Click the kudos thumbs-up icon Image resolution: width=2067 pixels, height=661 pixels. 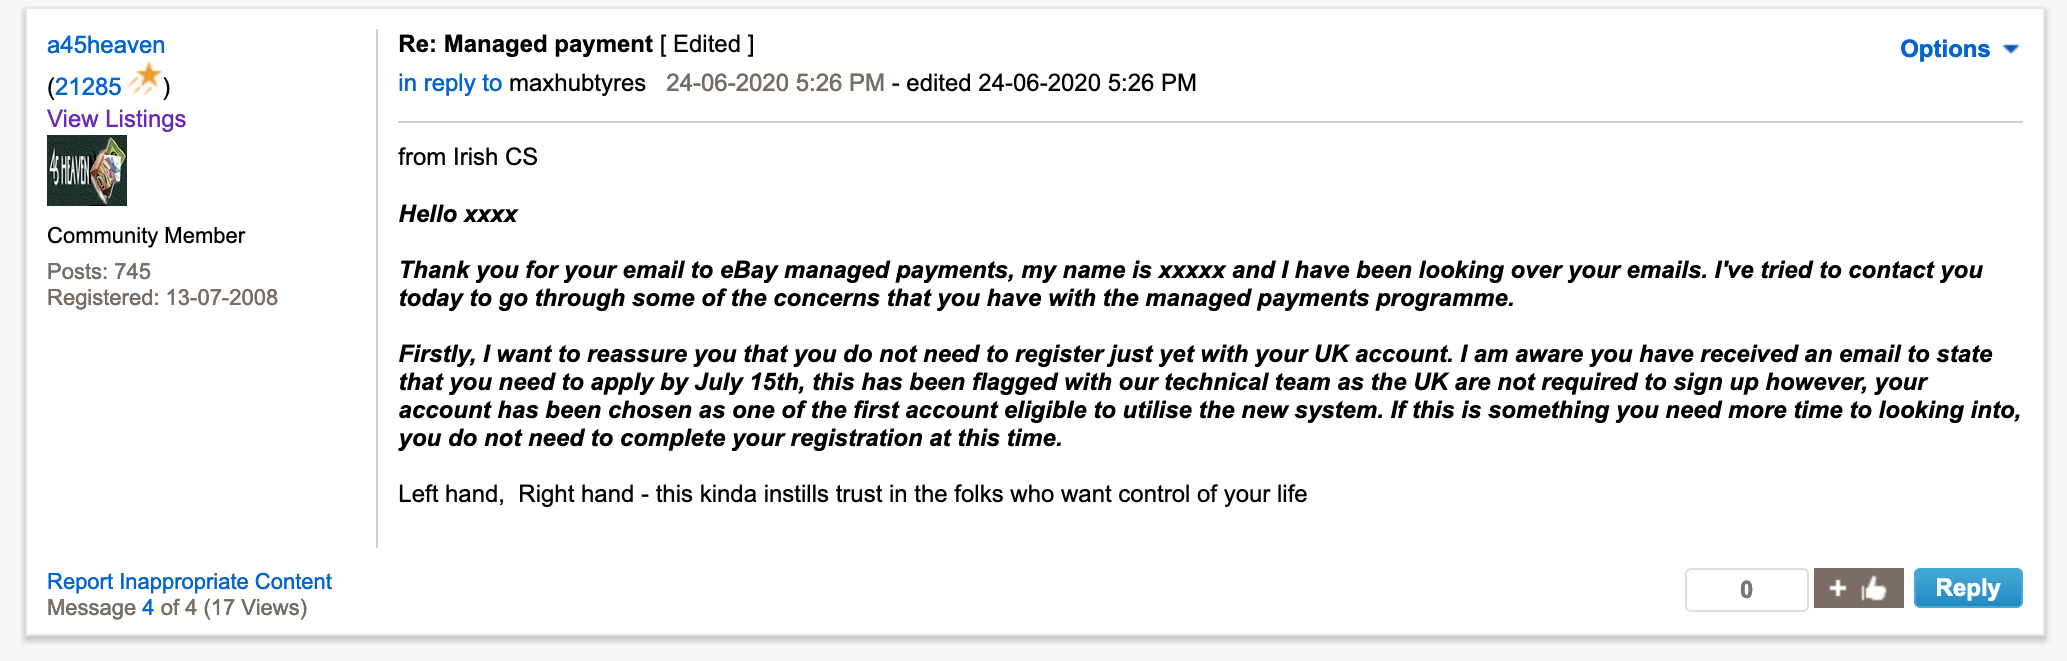(x=1874, y=588)
